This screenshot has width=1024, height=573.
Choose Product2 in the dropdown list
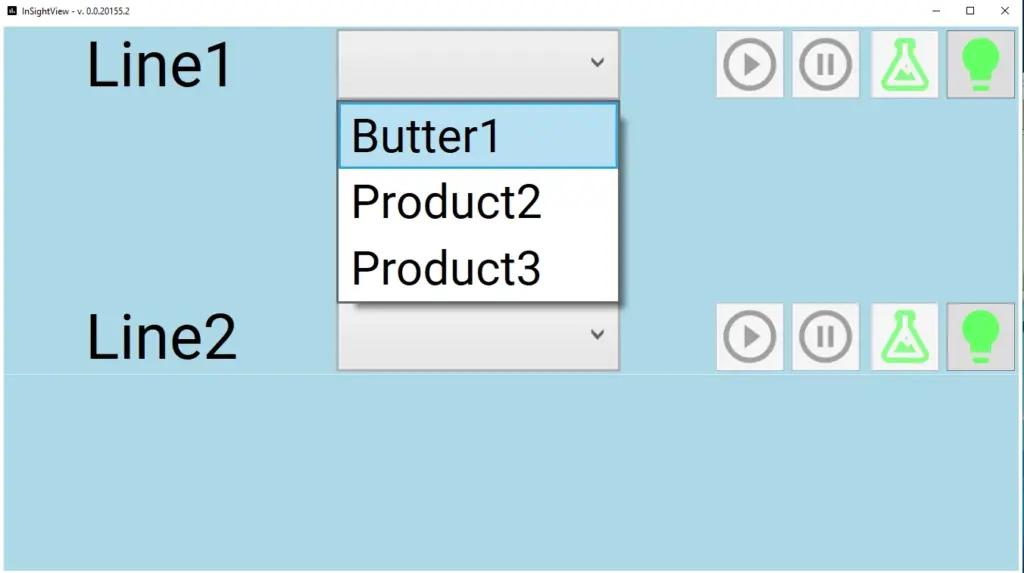478,202
